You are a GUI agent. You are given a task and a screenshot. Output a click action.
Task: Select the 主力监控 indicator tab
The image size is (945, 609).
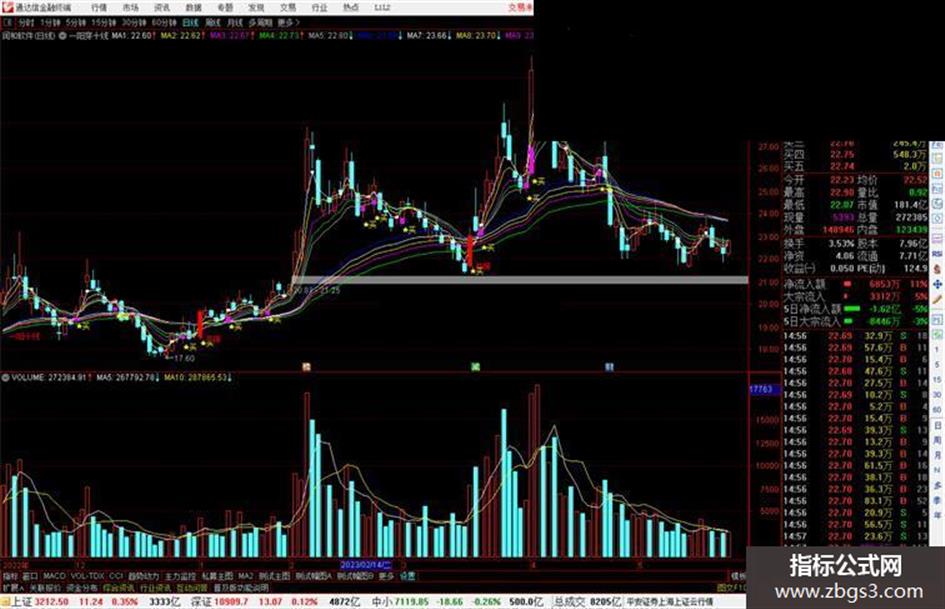coord(180,576)
